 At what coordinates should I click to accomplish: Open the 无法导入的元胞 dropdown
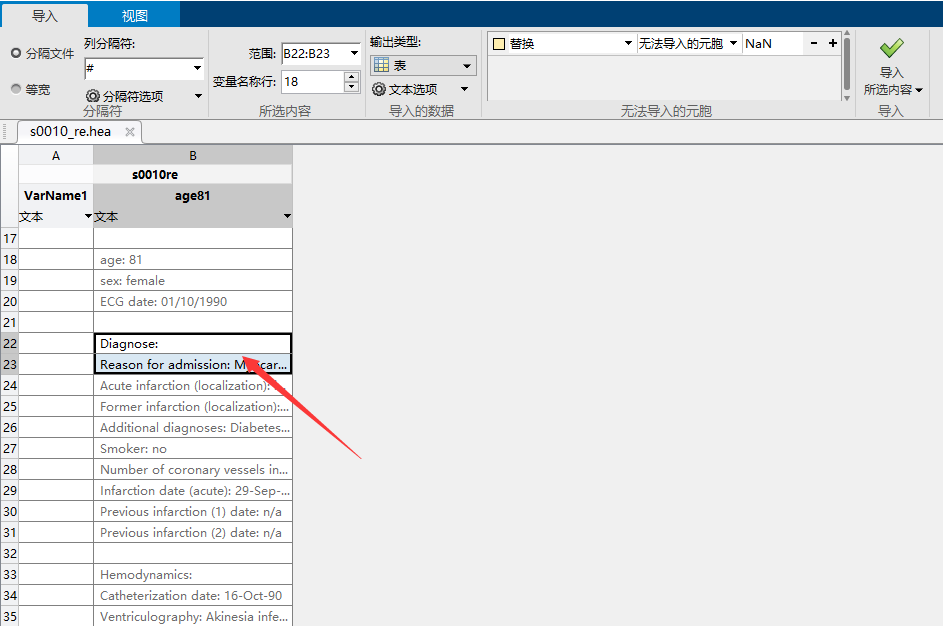pos(733,43)
